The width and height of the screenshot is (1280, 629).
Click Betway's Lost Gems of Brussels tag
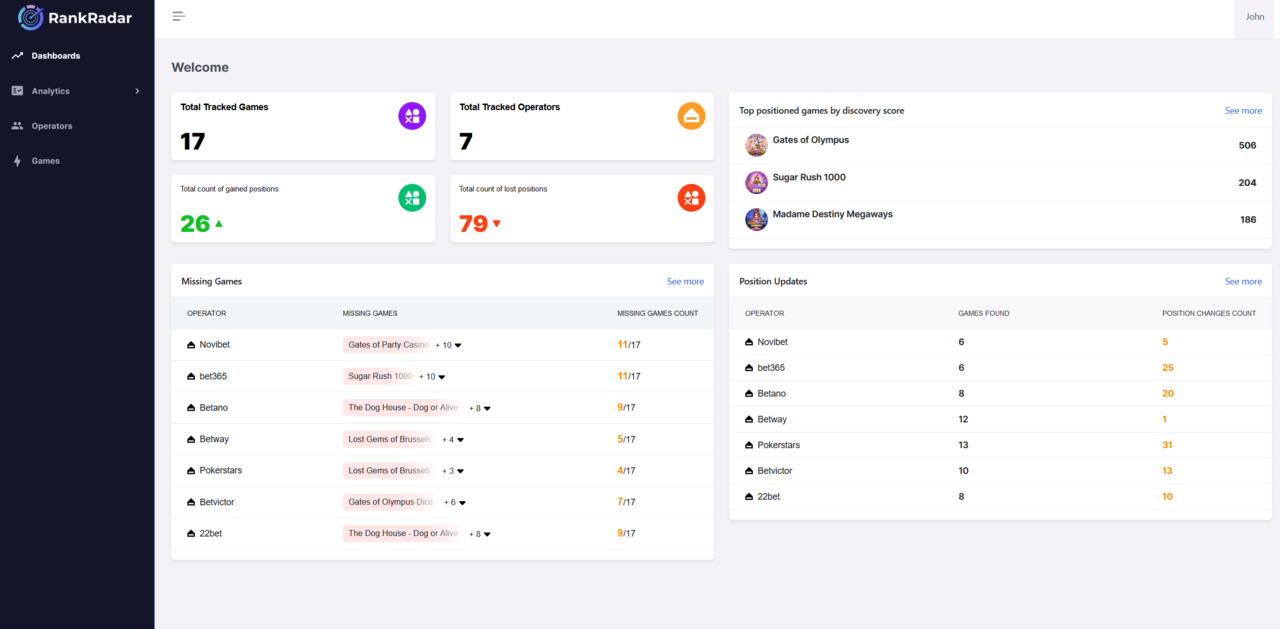389,440
